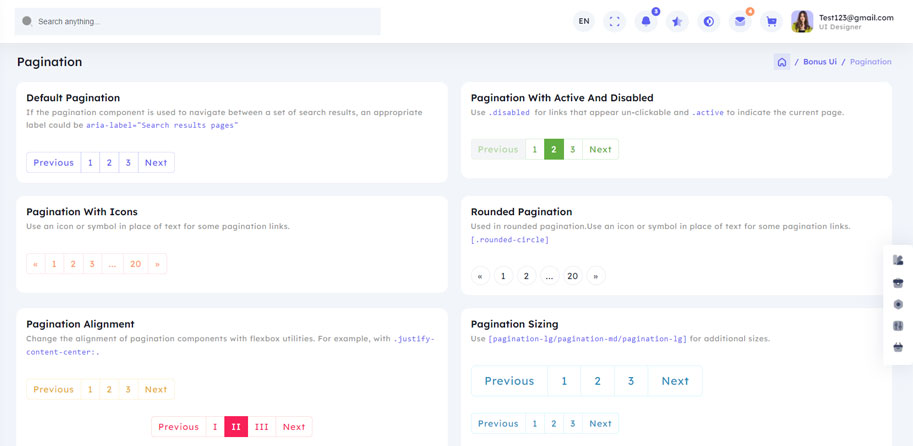This screenshot has height=446, width=913.
Task: Click pink centered Previous button
Action: [179, 427]
